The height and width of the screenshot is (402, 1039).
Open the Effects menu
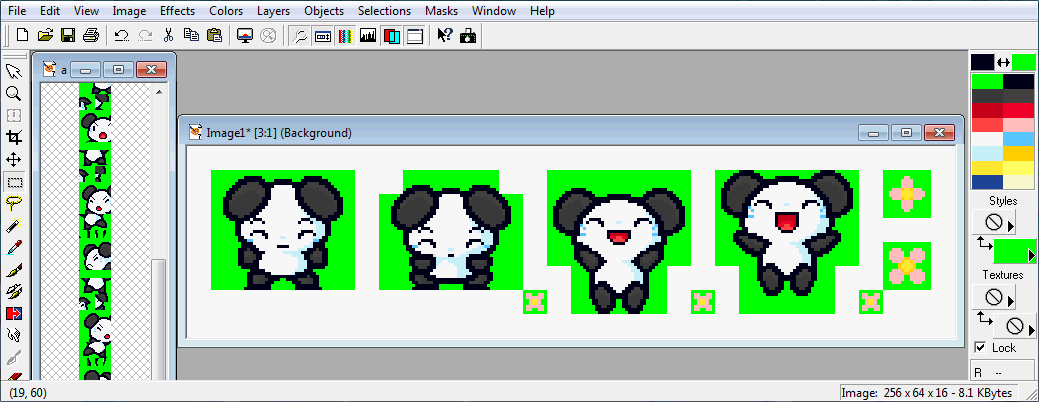(177, 11)
